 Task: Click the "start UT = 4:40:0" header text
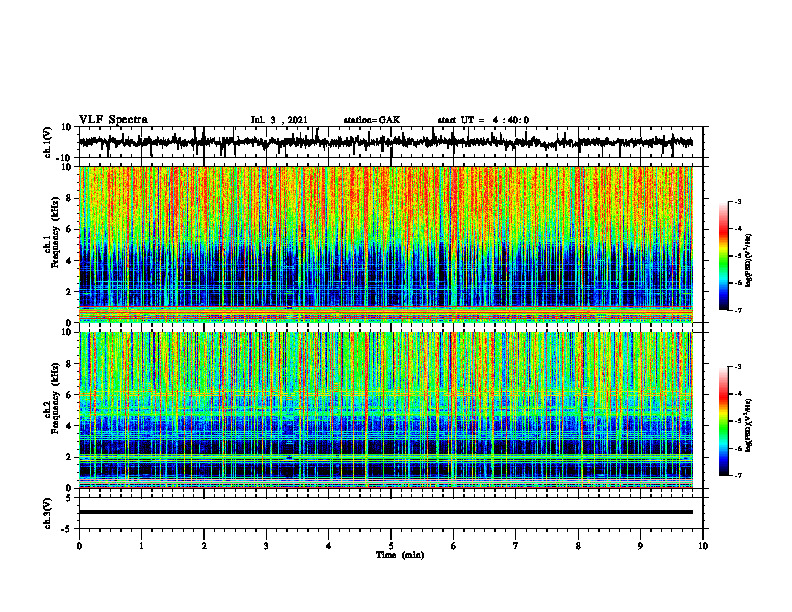tap(483, 120)
